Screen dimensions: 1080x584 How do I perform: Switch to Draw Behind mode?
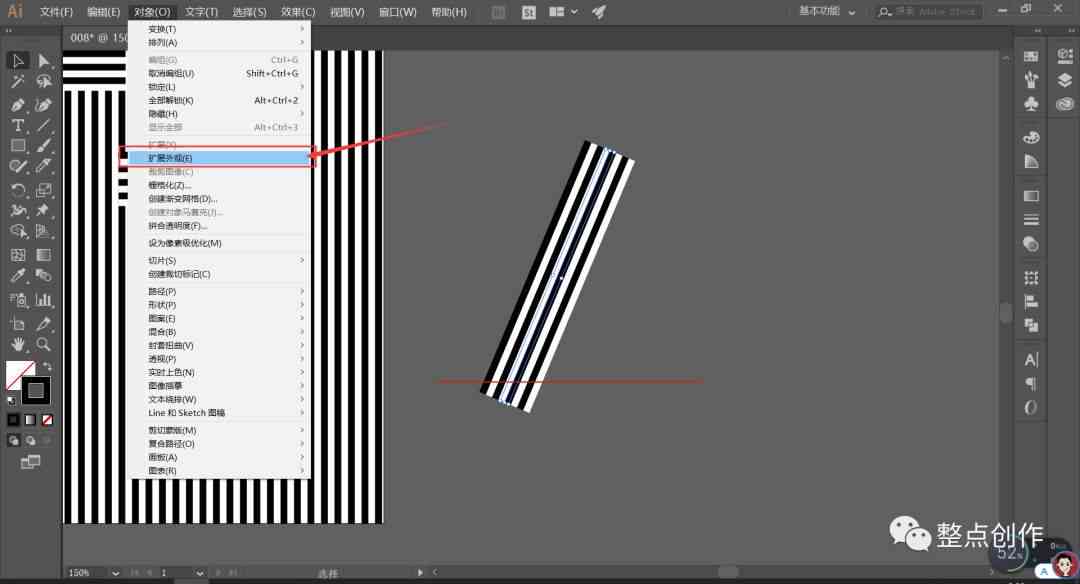pos(30,441)
